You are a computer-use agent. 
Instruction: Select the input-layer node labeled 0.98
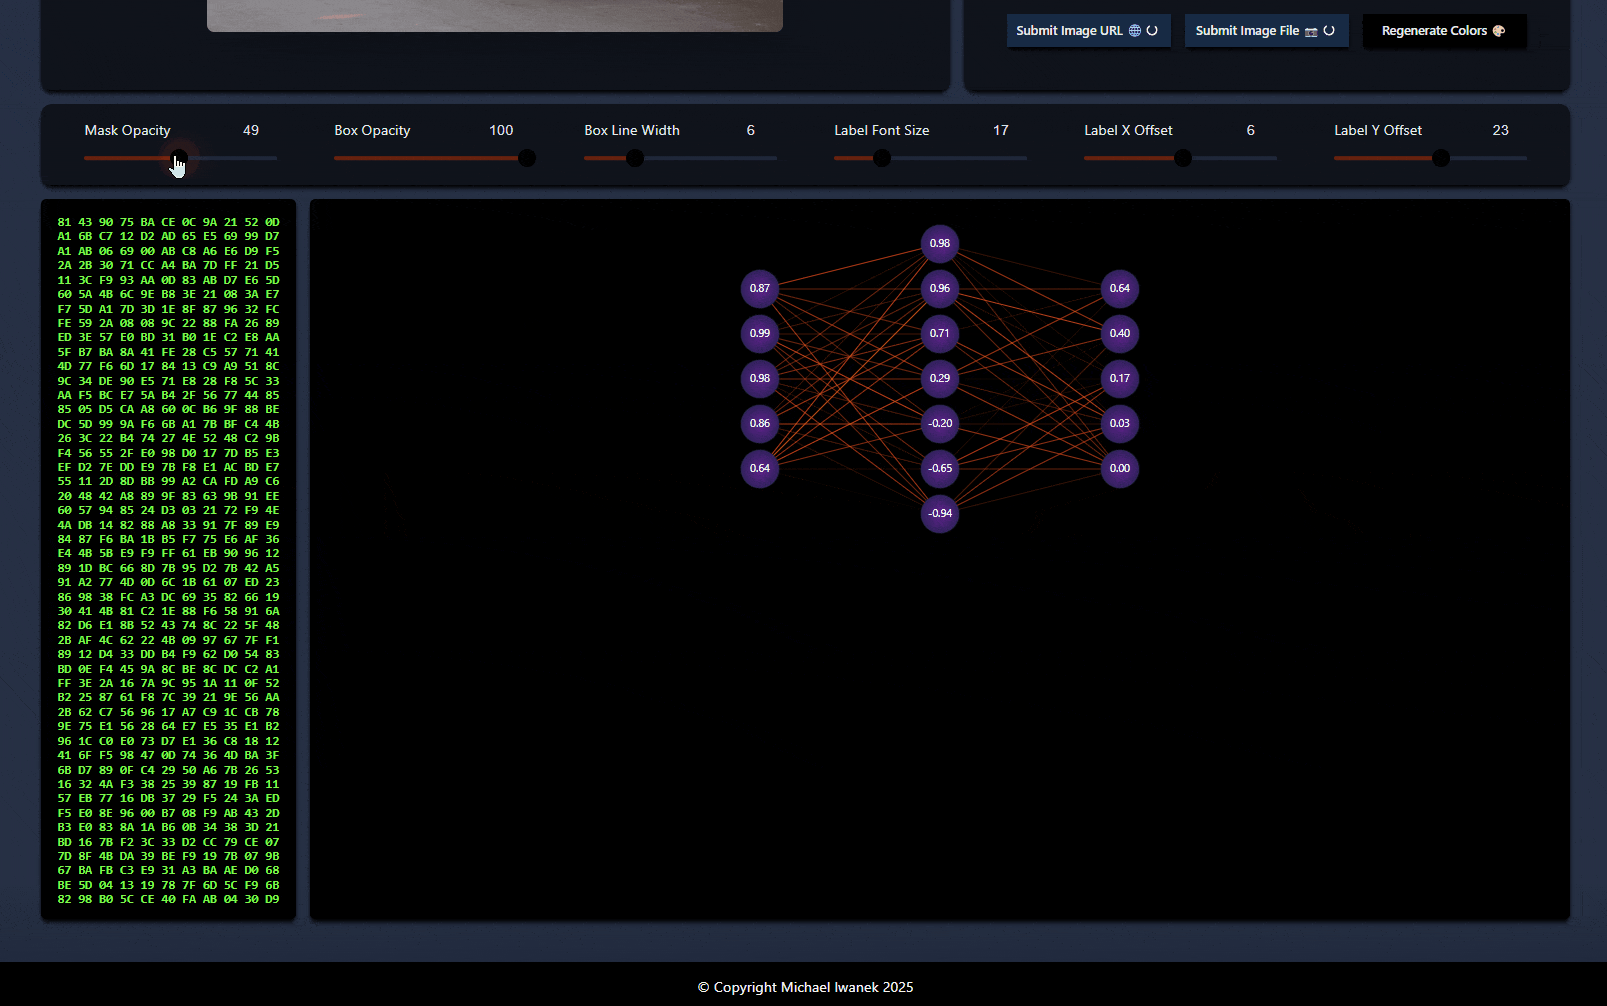coord(760,378)
